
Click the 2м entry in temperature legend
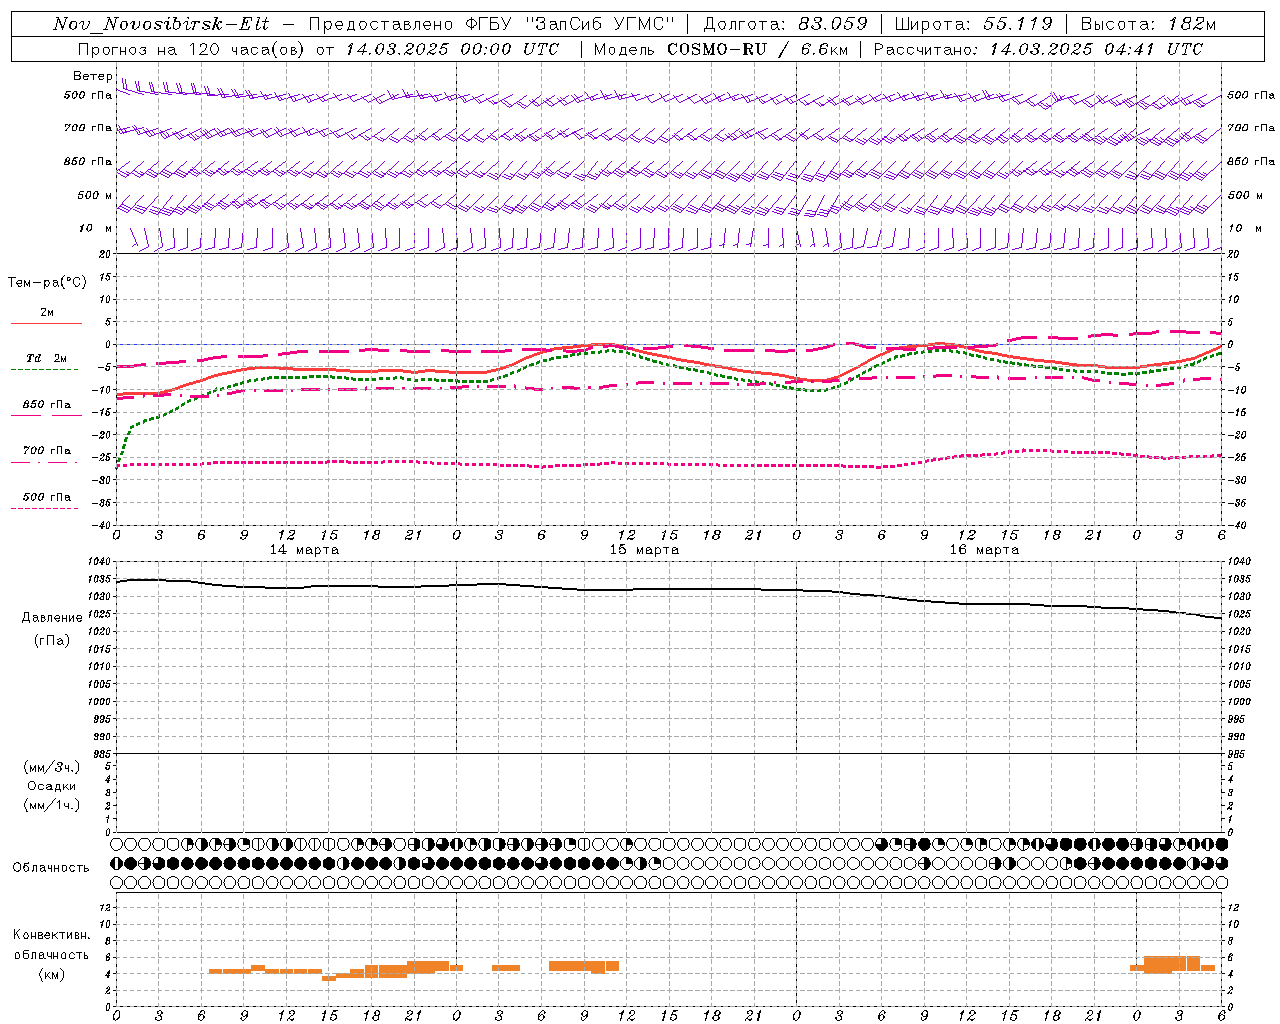(x=46, y=312)
